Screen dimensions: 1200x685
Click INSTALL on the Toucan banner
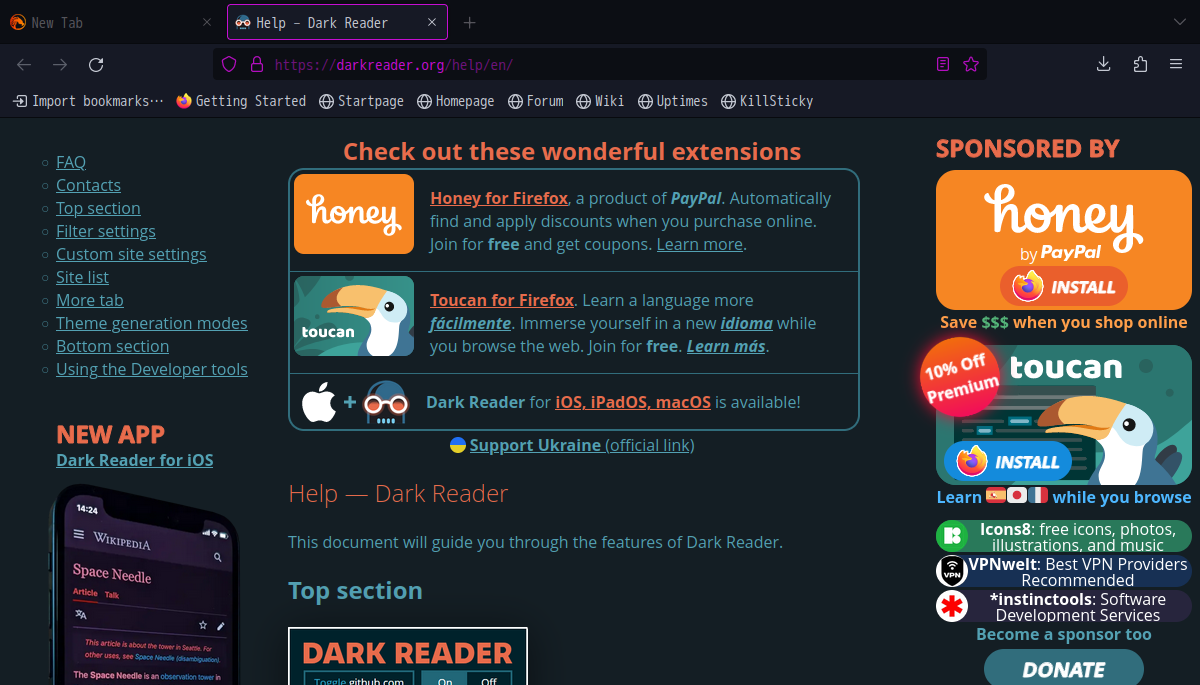coord(1008,462)
